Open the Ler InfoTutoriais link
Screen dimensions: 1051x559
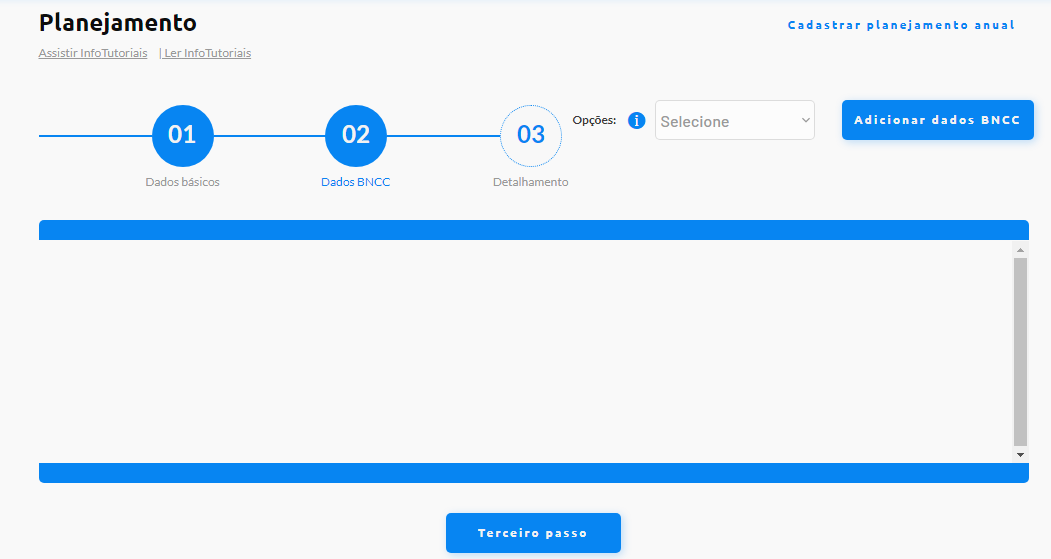pos(207,53)
